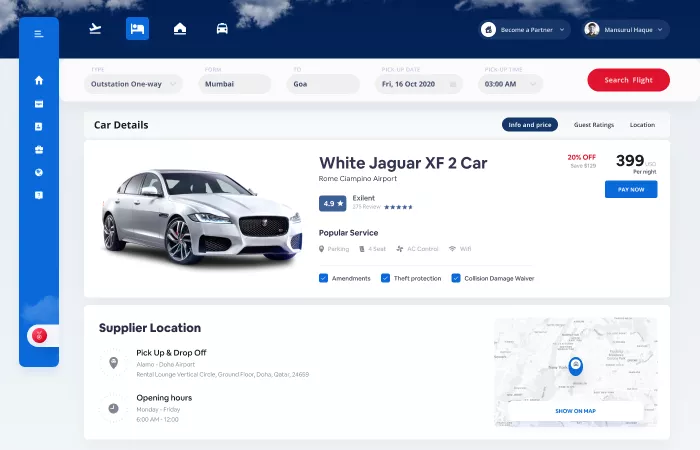Click Mansurul Haque's profile avatar
The height and width of the screenshot is (450, 700).
[592, 30]
